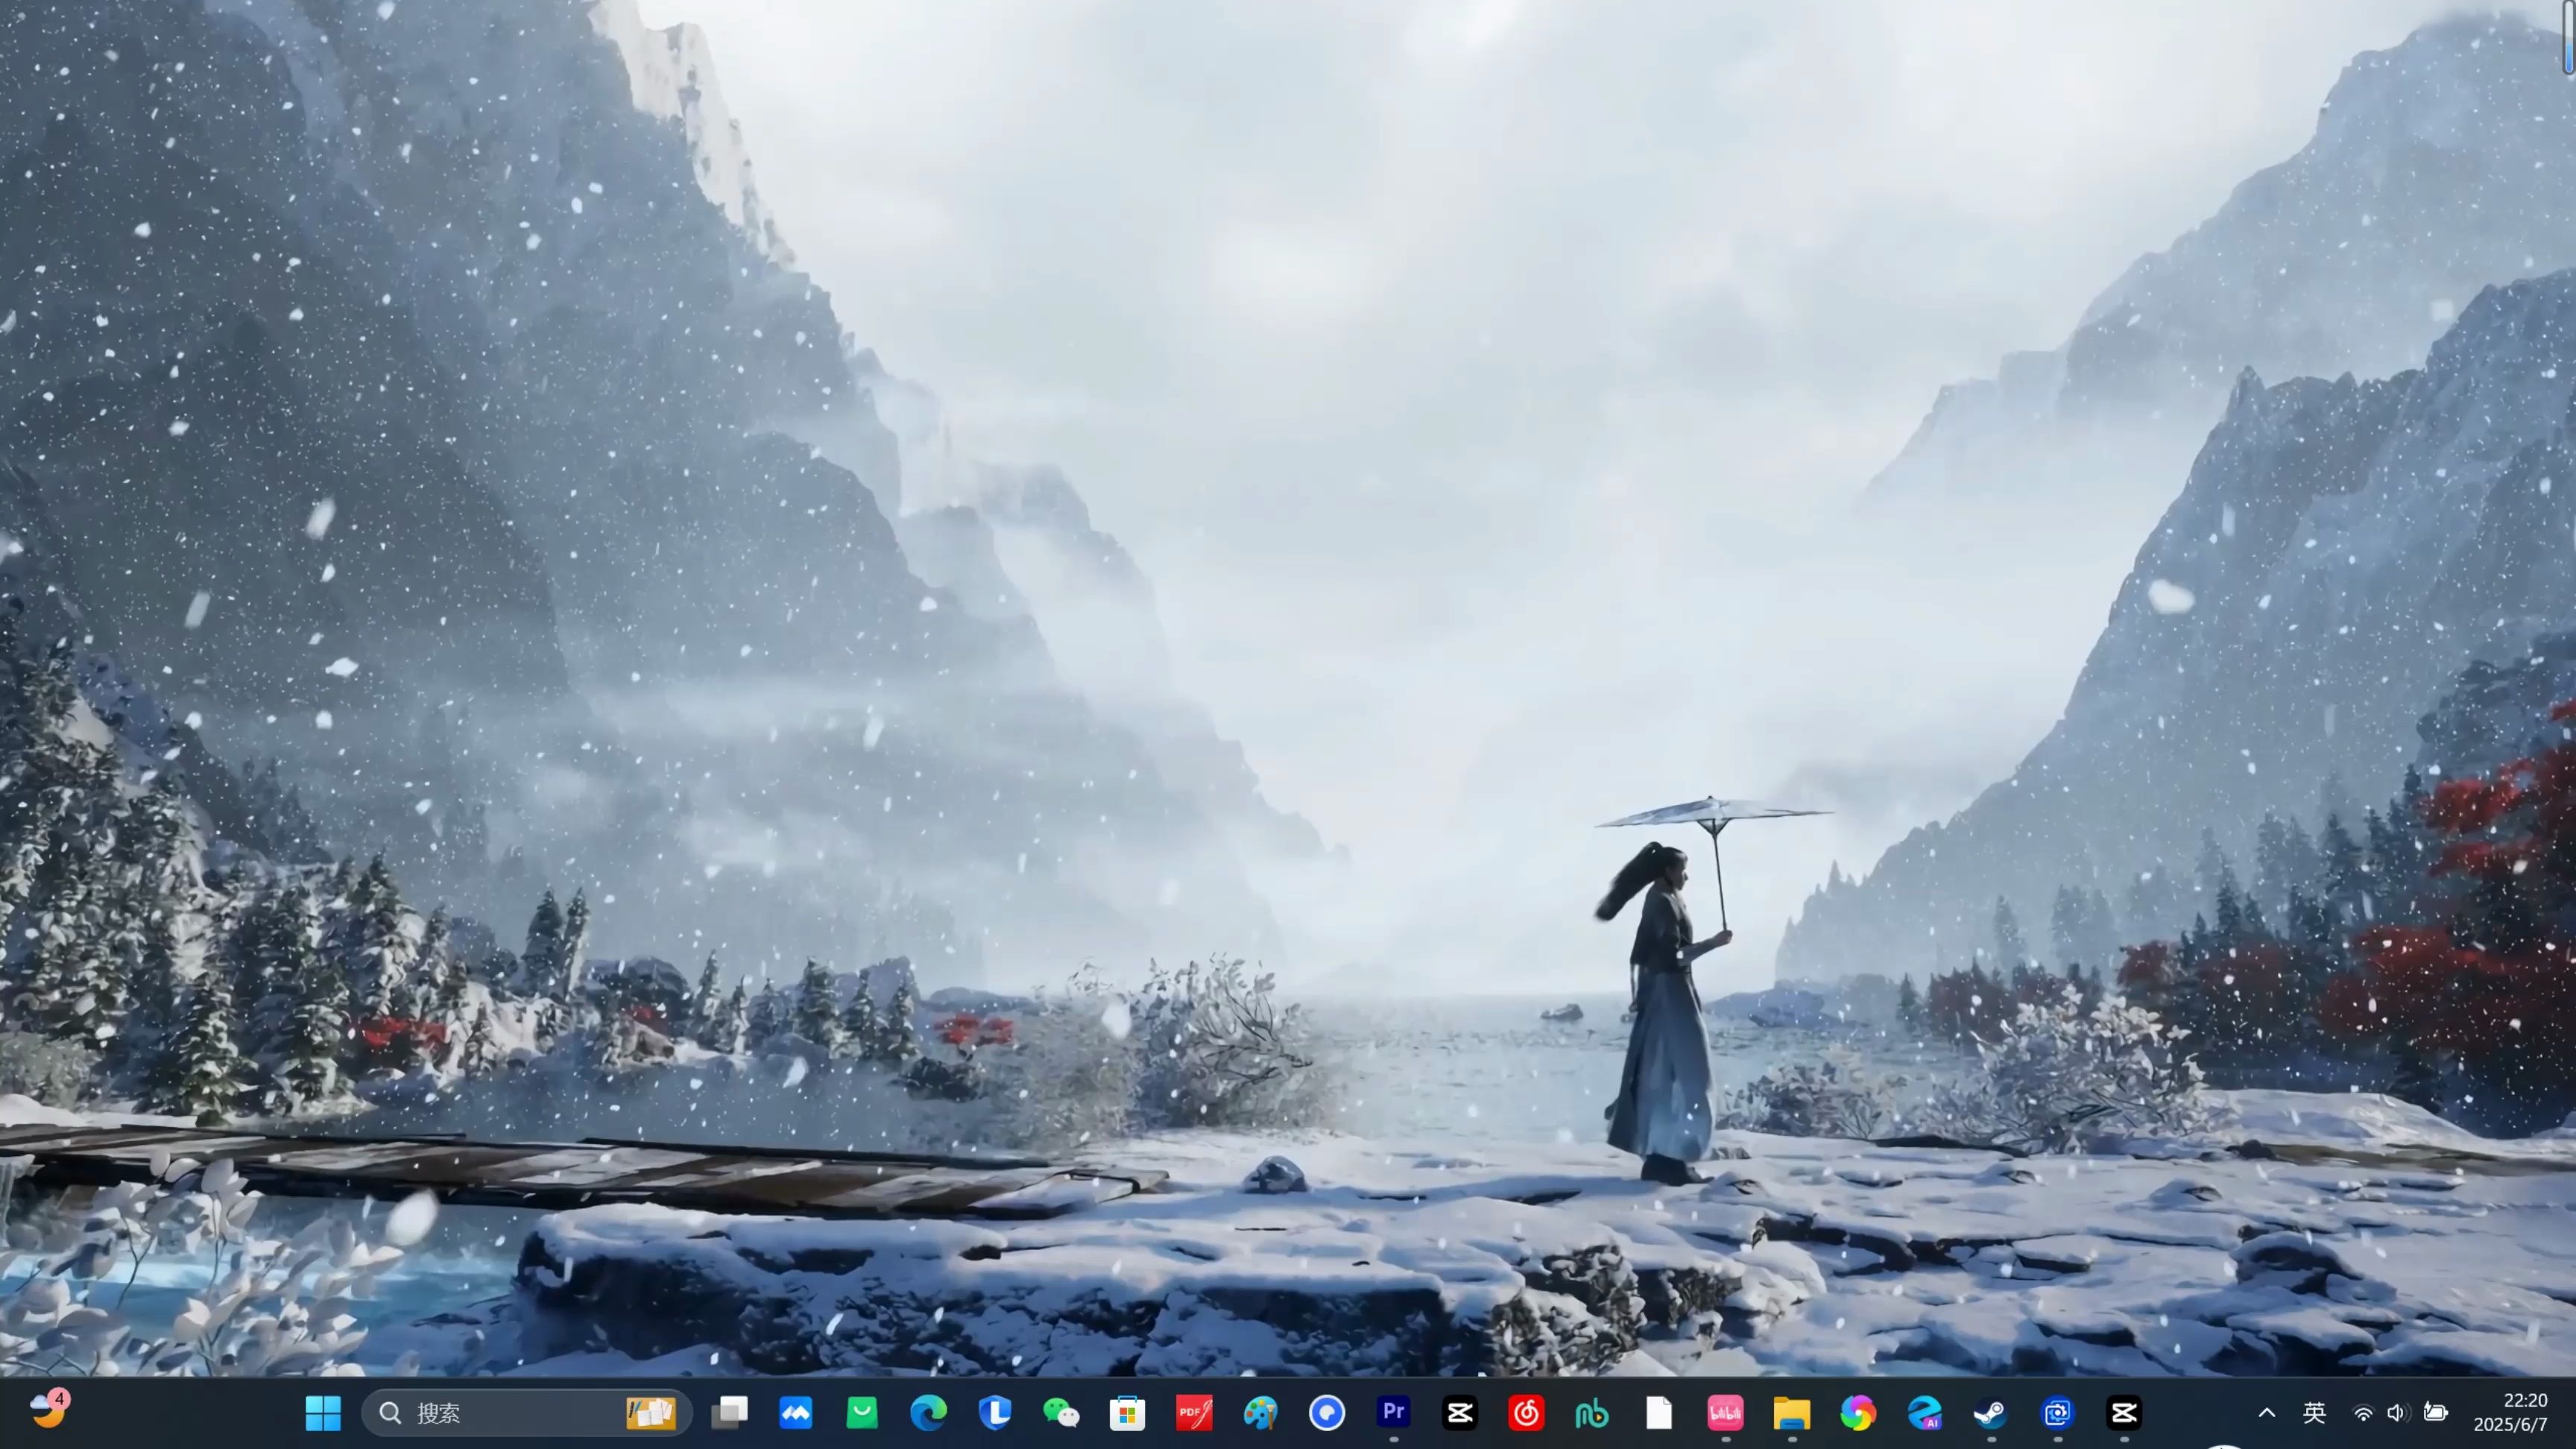Launch Microsoft Edge browser

point(928,1413)
